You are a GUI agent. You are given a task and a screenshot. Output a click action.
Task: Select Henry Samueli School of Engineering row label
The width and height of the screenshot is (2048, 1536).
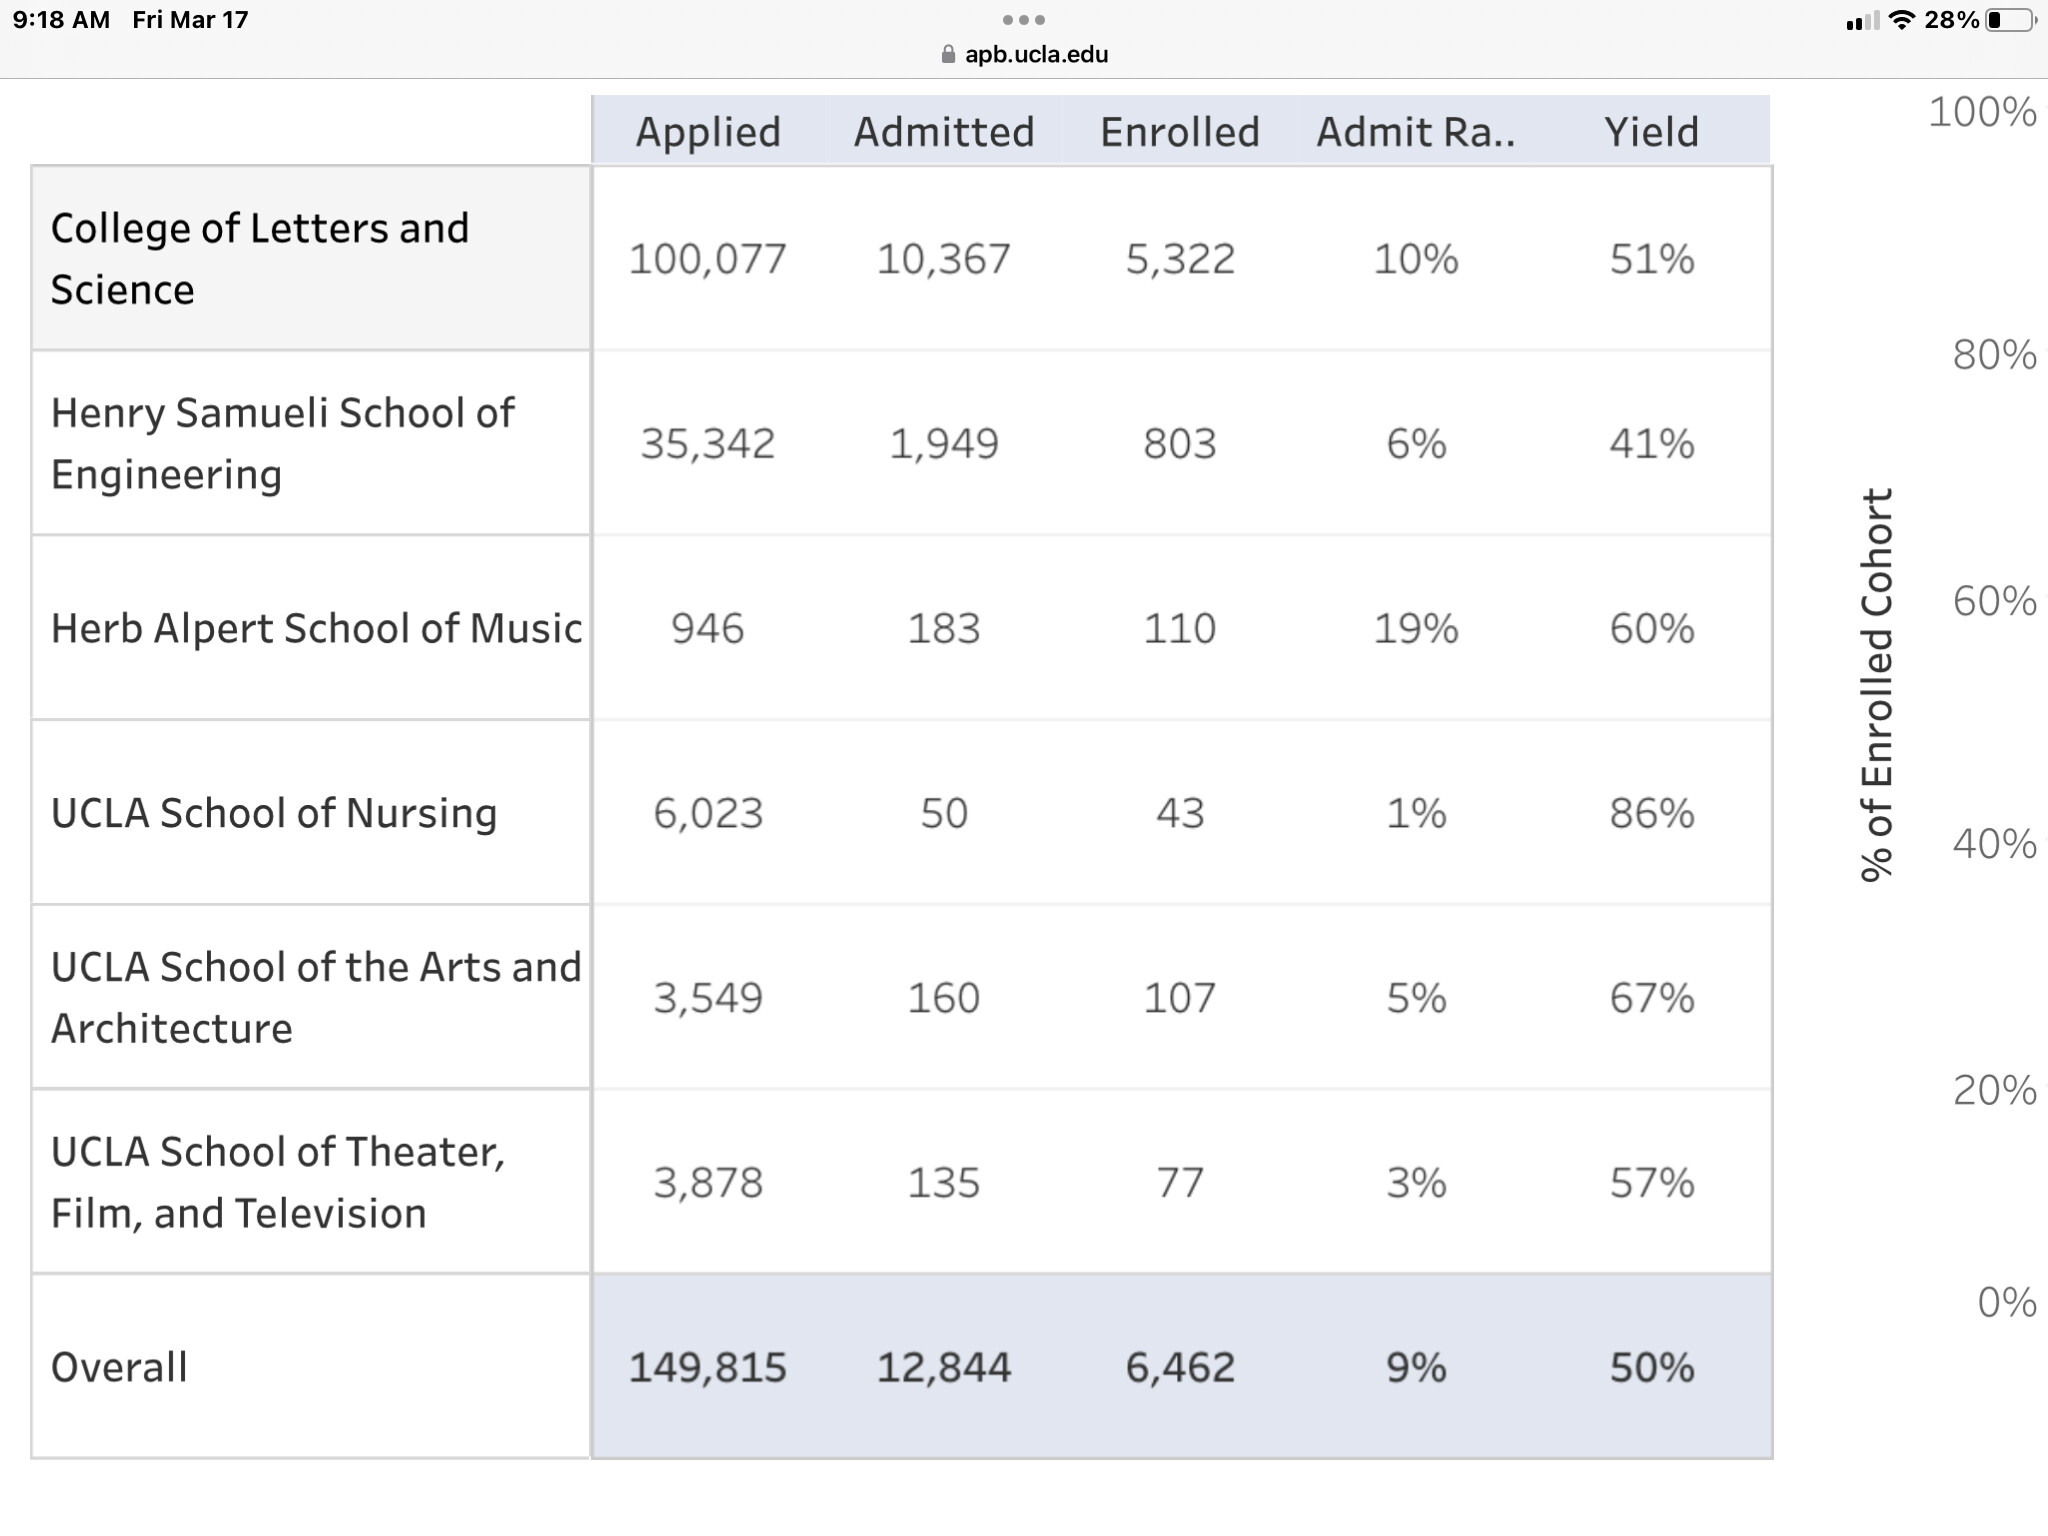(x=282, y=443)
